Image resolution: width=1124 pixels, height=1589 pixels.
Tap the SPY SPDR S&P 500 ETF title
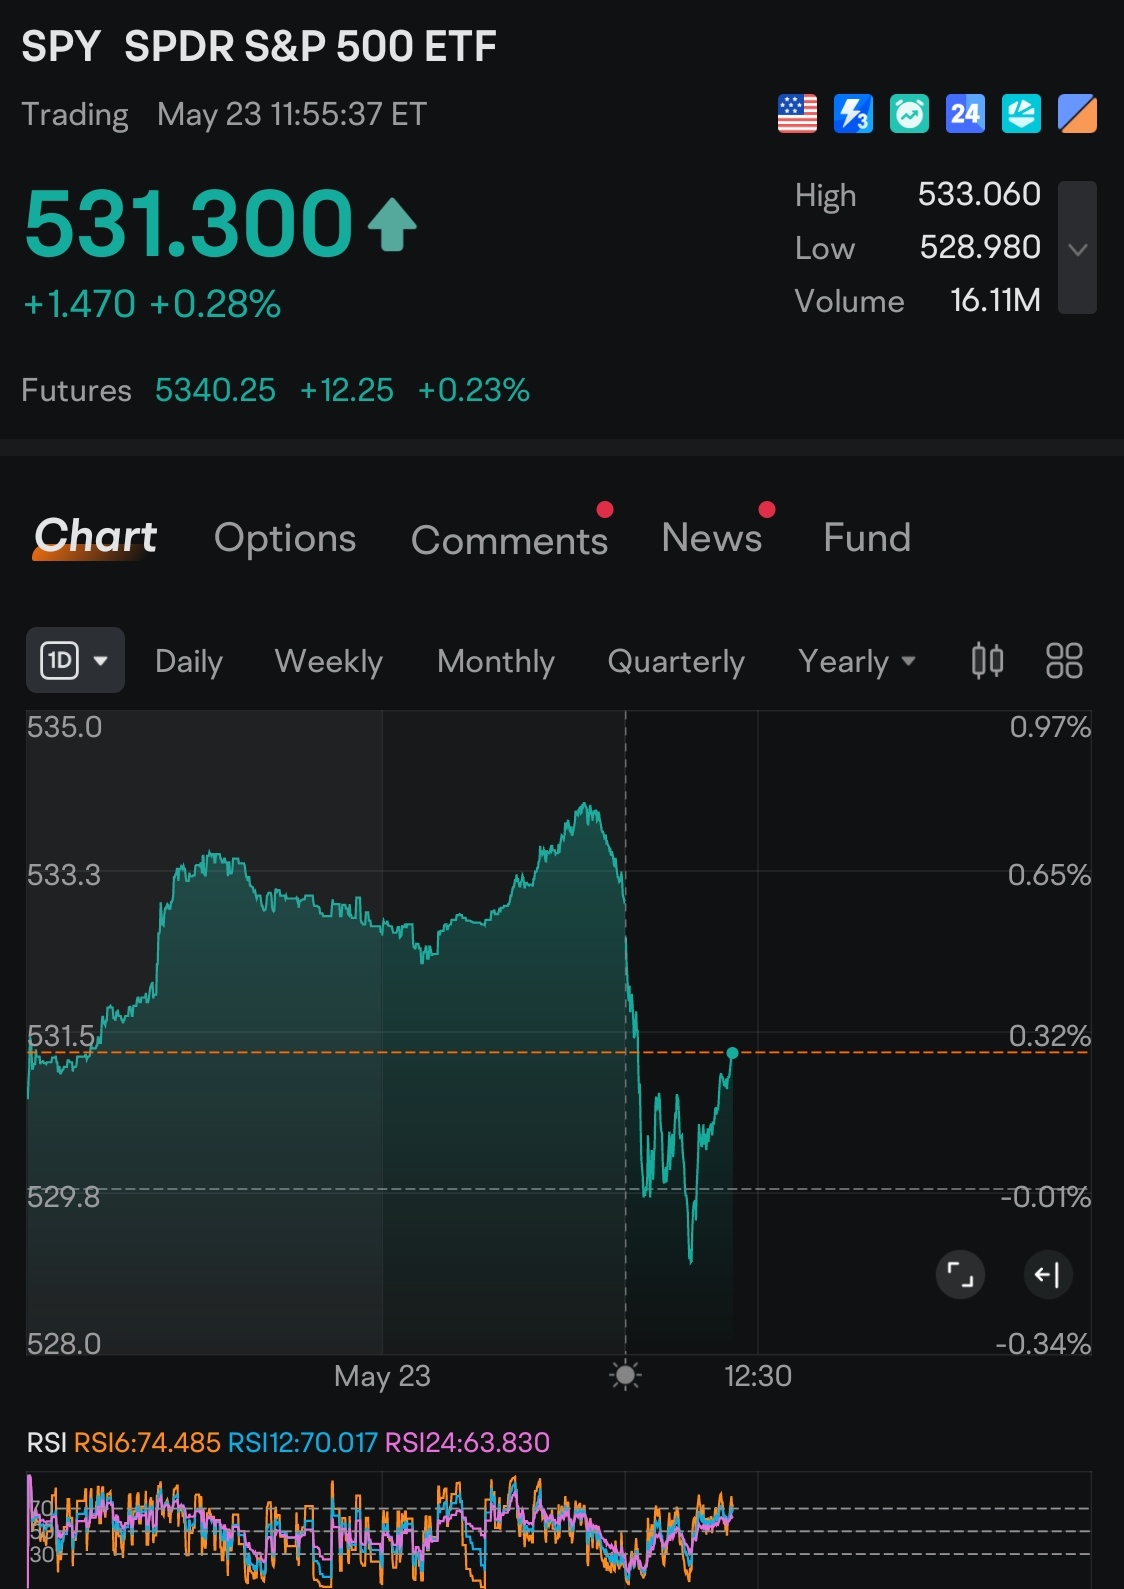[259, 46]
